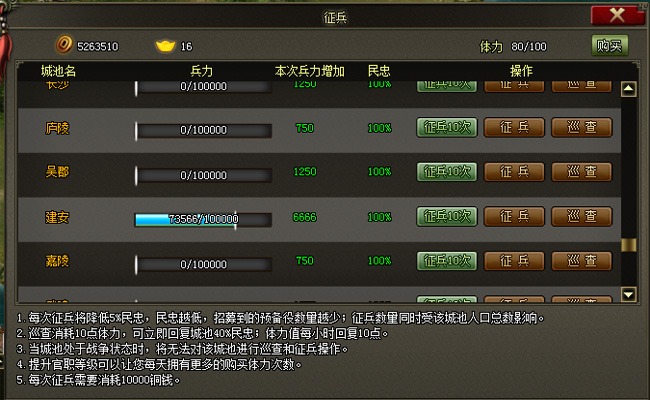Click 征兵10次 for 吴郡 city
Screen dimensions: 650x400
coord(447,172)
